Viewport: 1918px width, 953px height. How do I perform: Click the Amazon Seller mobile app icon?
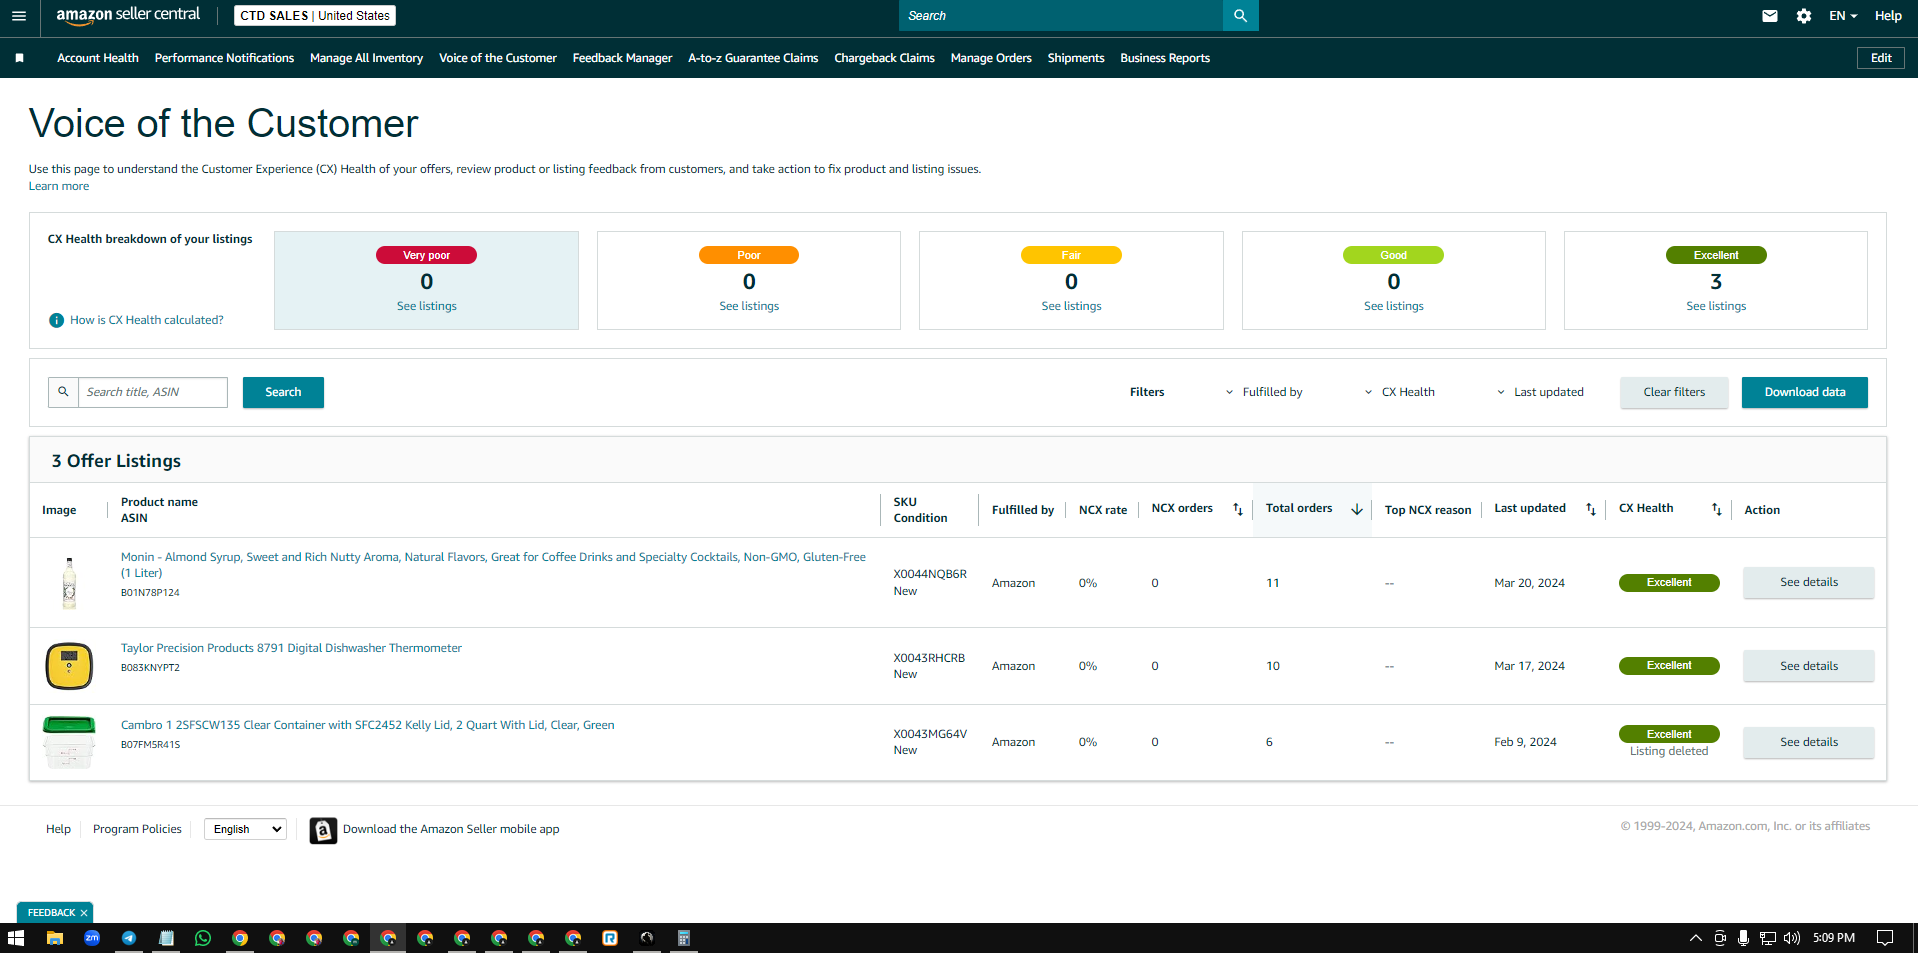coord(323,830)
